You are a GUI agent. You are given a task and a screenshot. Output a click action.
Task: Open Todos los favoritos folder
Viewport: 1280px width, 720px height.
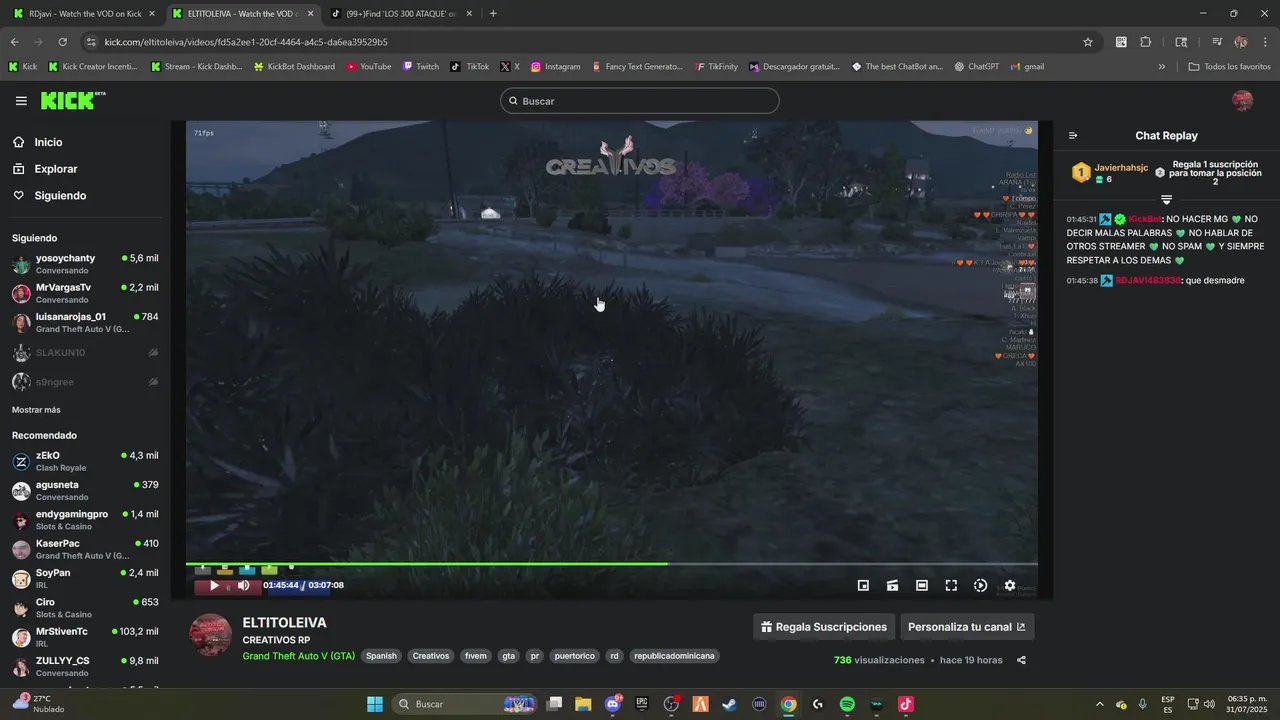(1229, 67)
